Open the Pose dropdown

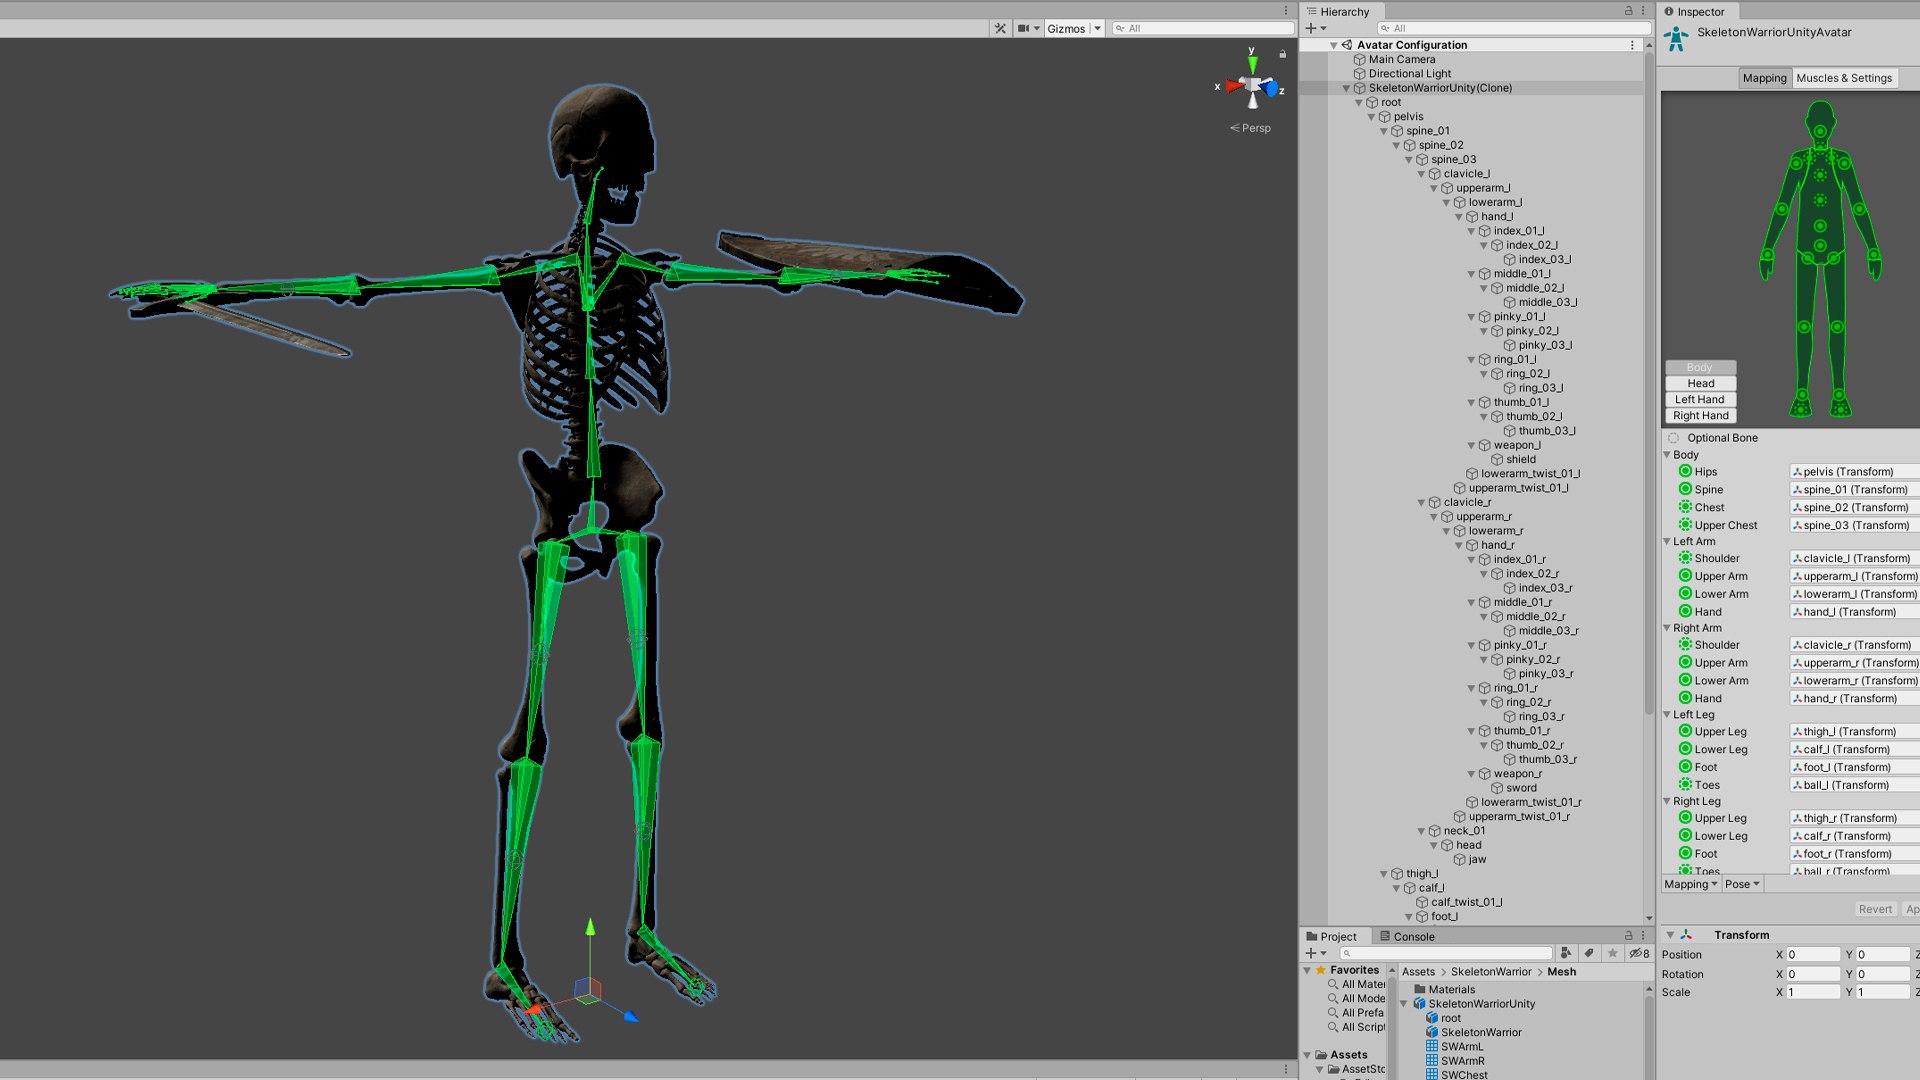coord(1742,884)
